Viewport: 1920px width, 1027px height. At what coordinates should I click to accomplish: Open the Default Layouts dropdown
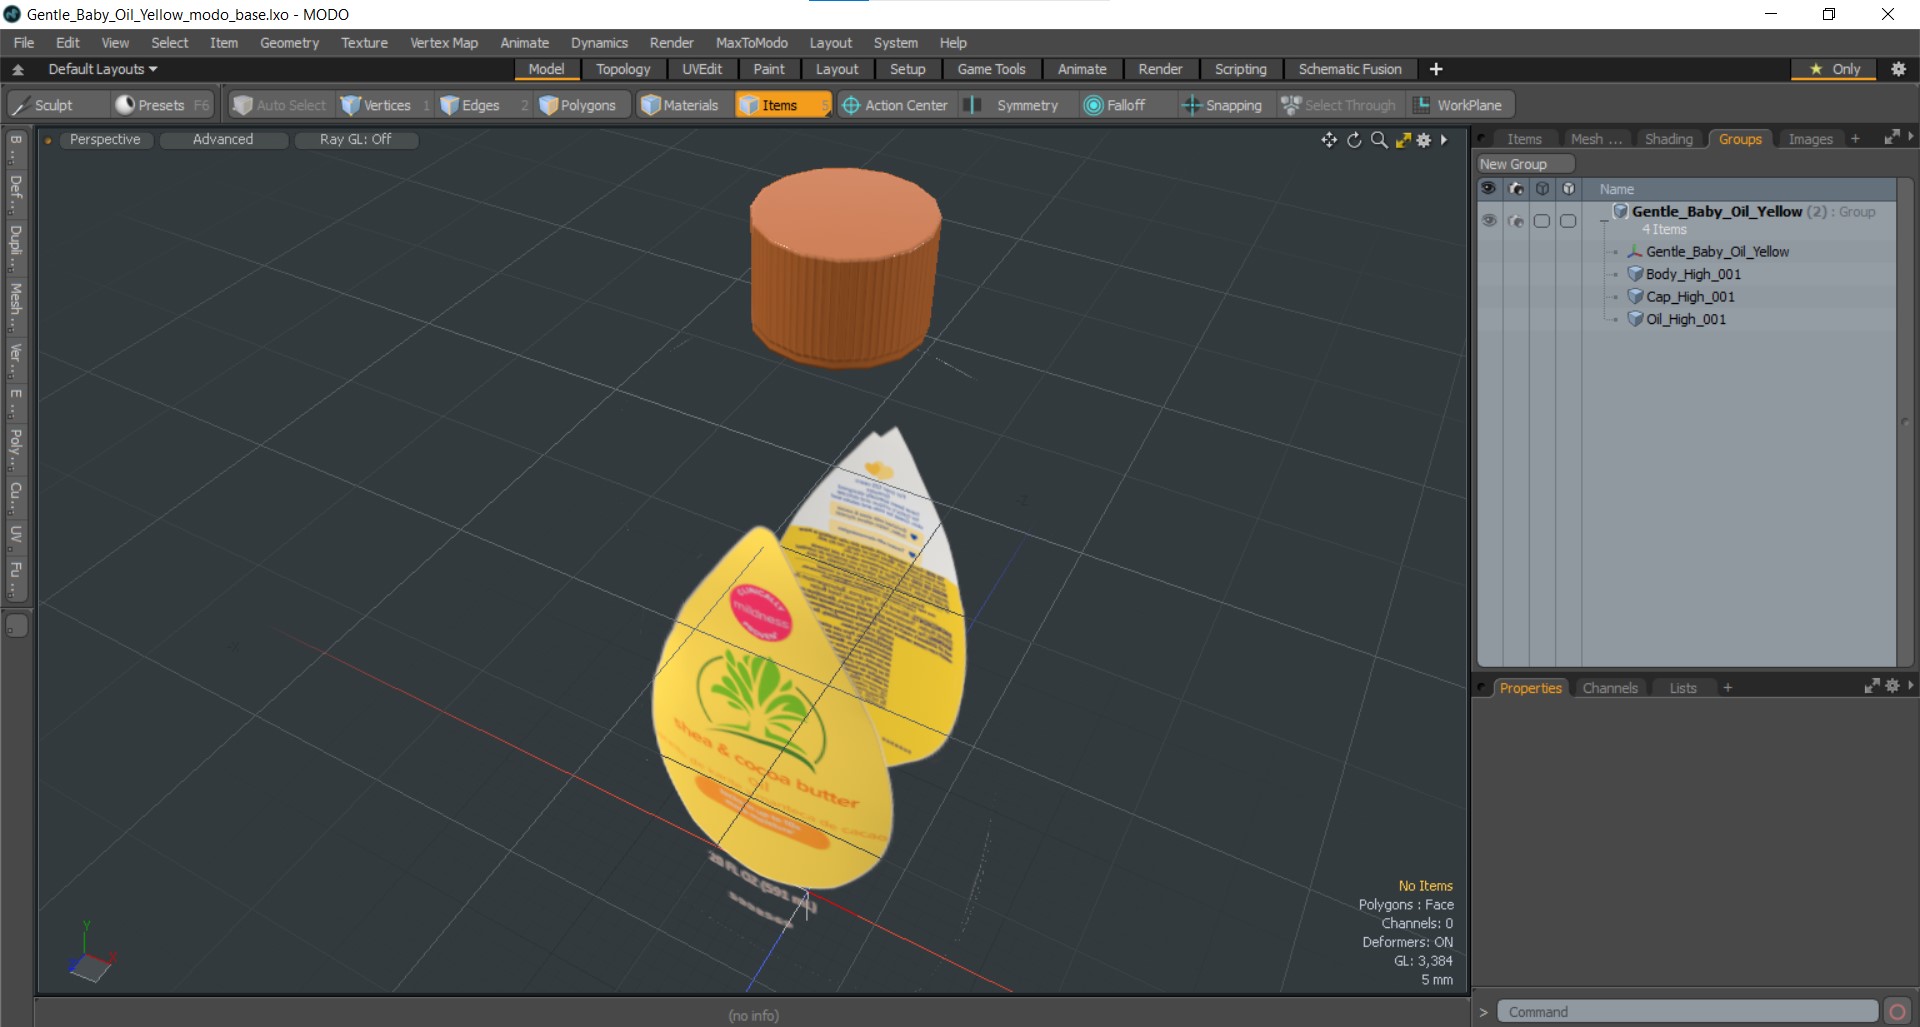click(x=102, y=69)
